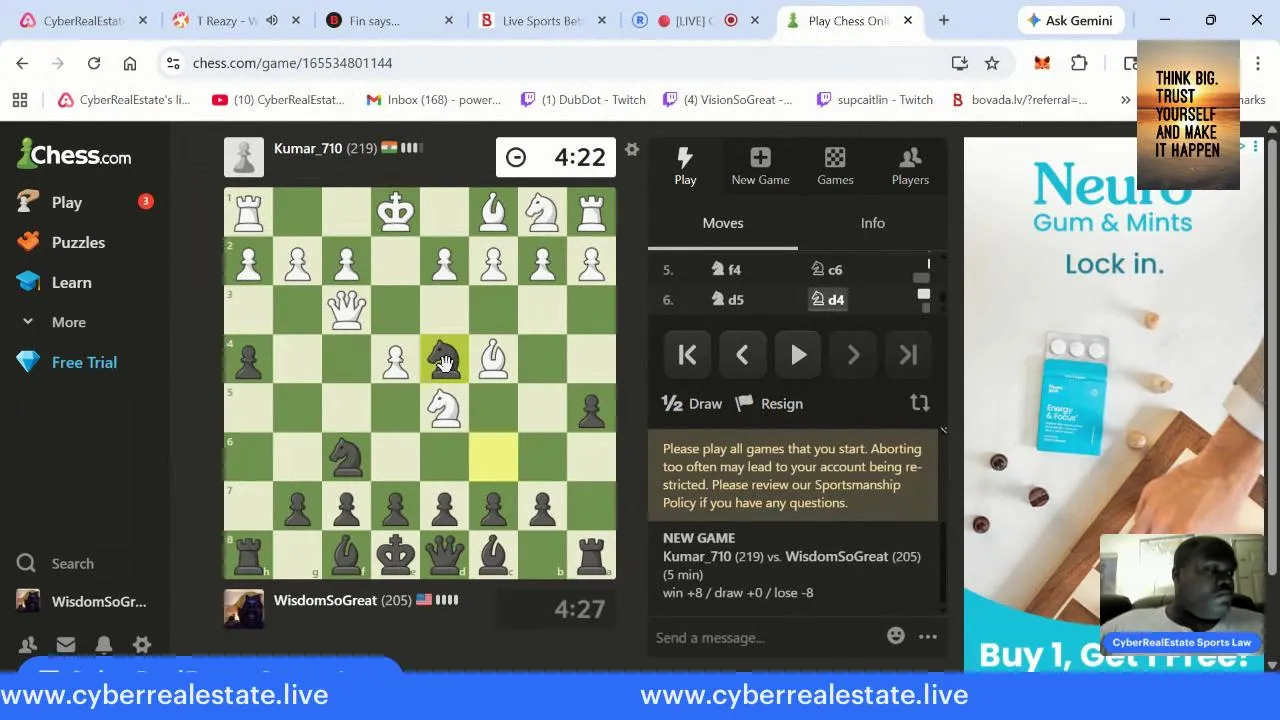Click the play moves button
This screenshot has height=720, width=1280.
[x=798, y=355]
